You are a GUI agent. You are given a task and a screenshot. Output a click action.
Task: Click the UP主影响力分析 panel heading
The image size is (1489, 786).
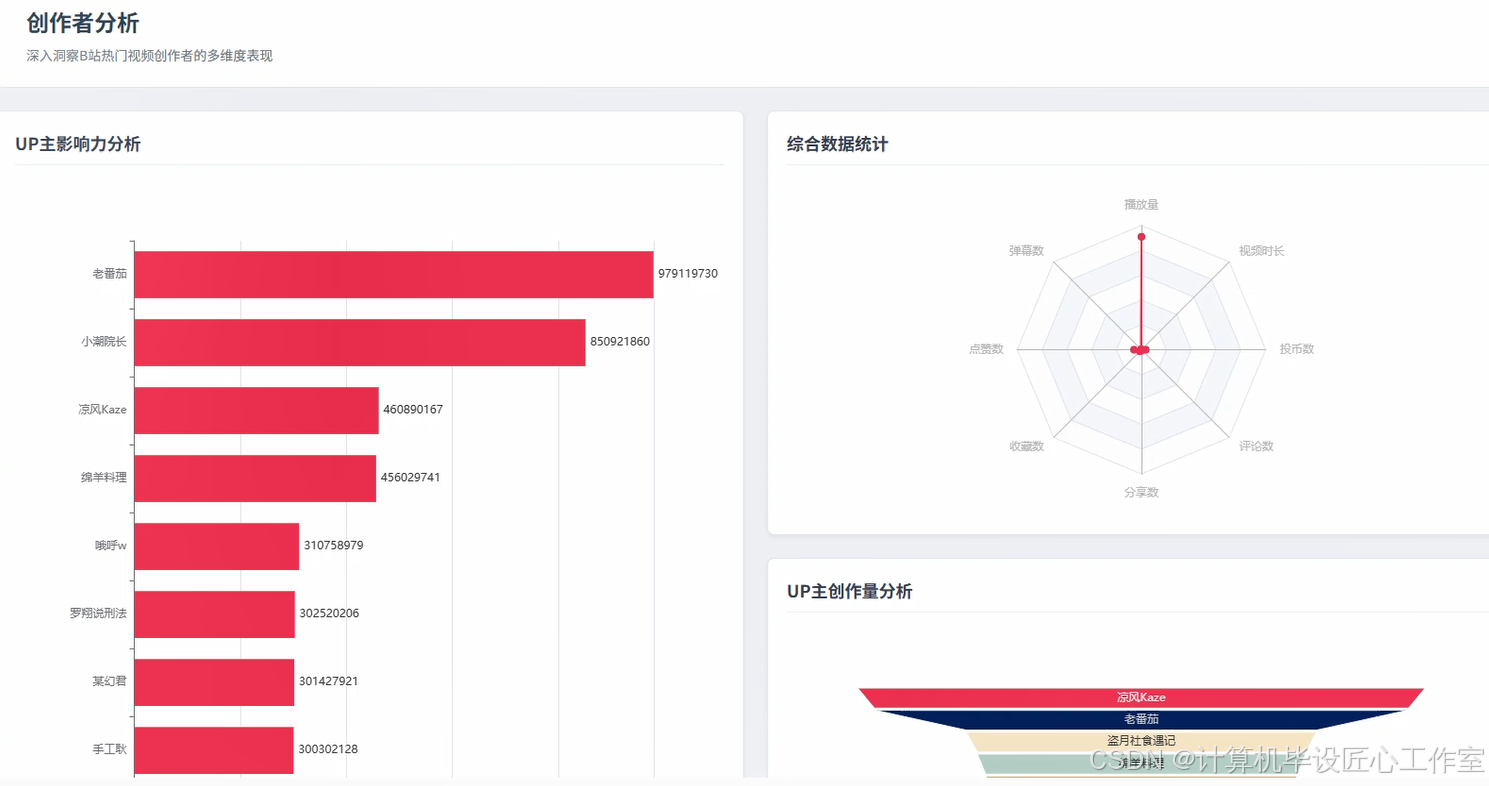coord(78,144)
